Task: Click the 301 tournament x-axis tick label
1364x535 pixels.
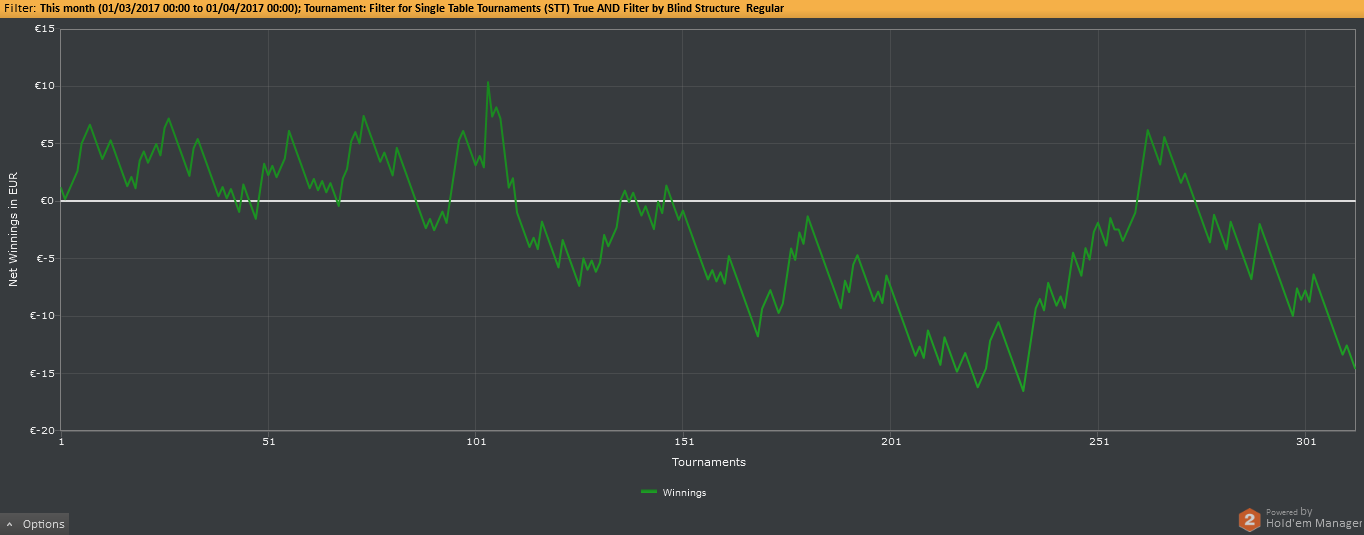Action: tap(1306, 442)
